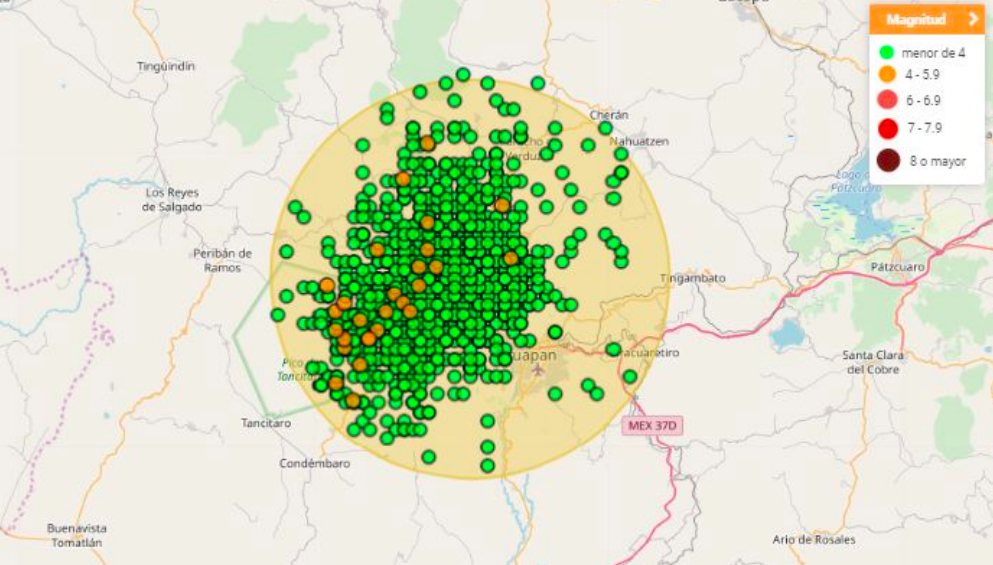Click the Peribán de Ramos label
This screenshot has height=565, width=993.
222,260
